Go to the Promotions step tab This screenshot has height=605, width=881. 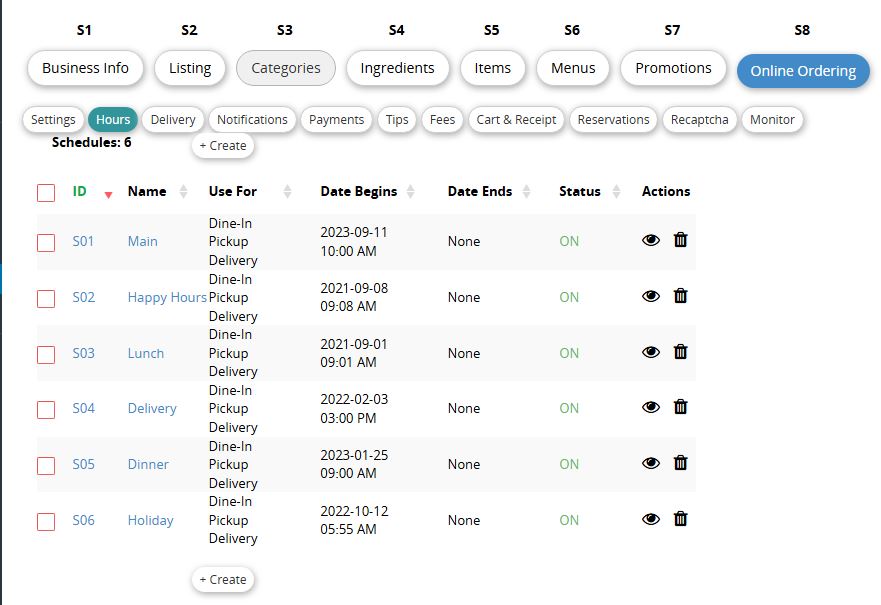pos(672,69)
